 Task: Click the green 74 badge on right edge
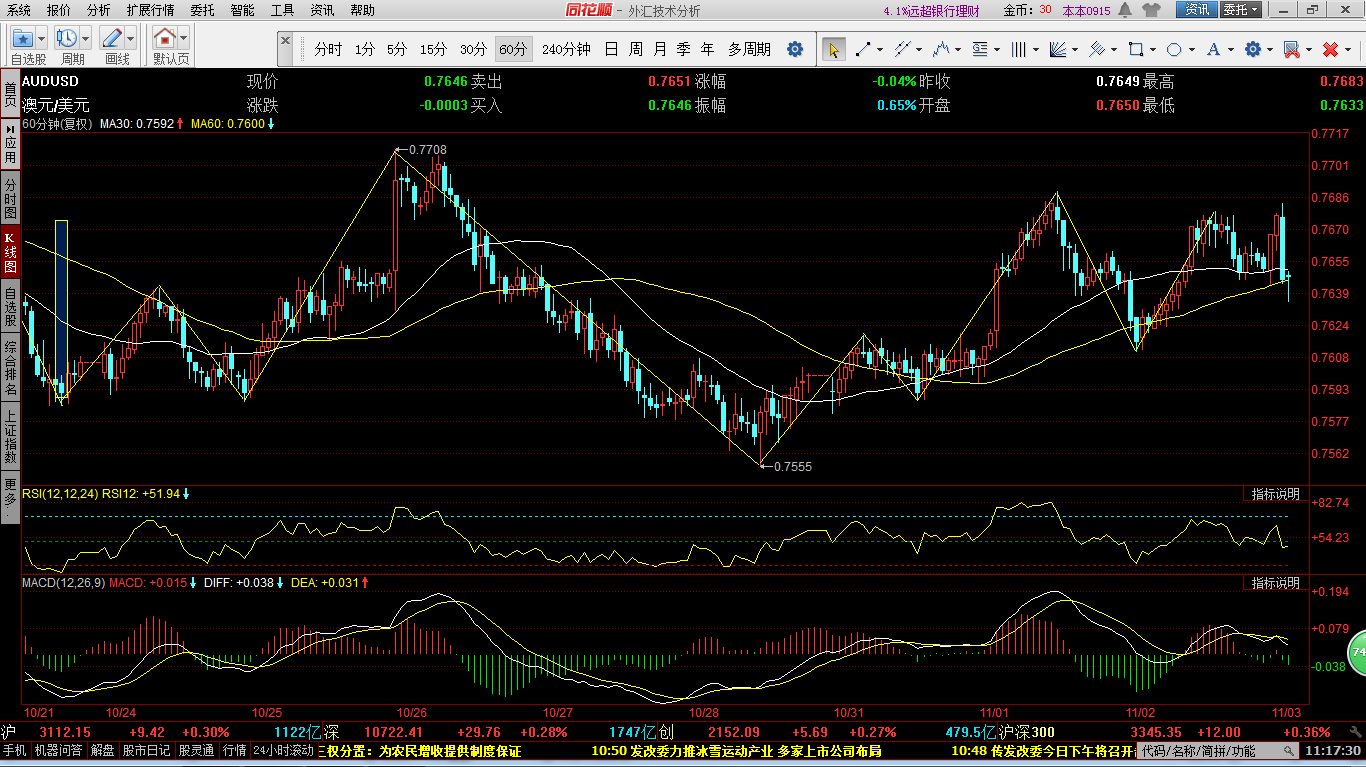tap(1357, 652)
